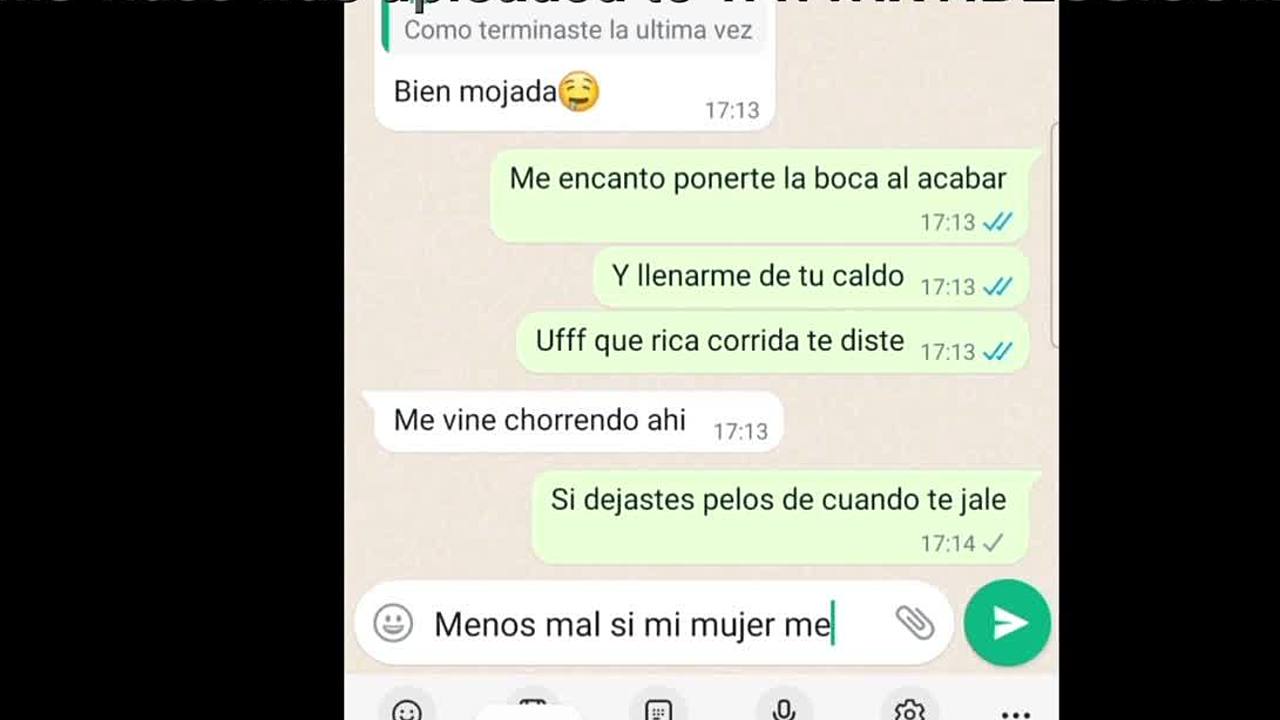
Task: Tap the keyboard microphone voice input icon
Action: coord(784,709)
